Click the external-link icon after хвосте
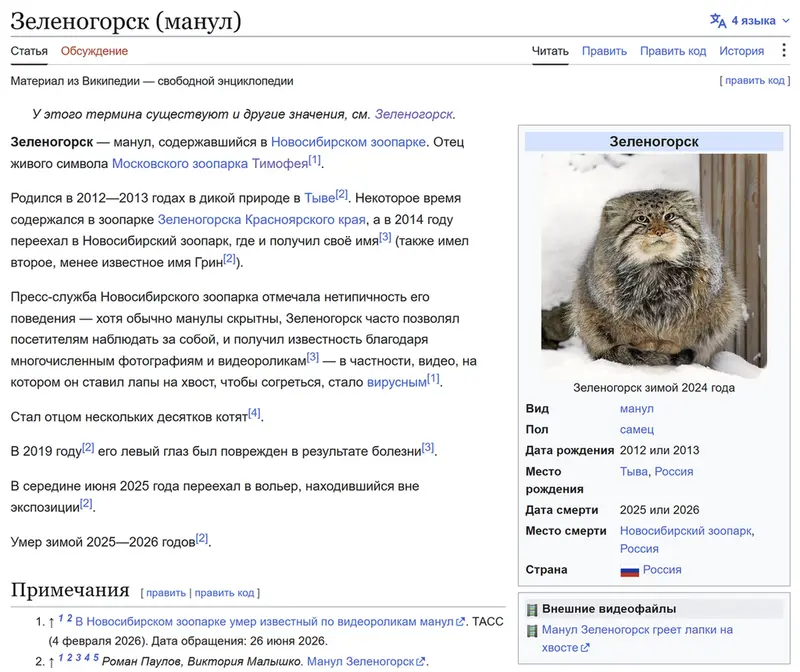The image size is (800, 672). click(x=585, y=648)
